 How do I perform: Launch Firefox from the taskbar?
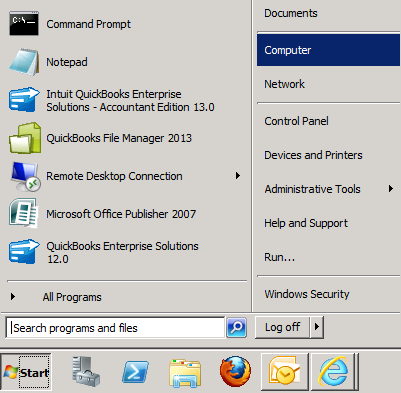click(235, 371)
